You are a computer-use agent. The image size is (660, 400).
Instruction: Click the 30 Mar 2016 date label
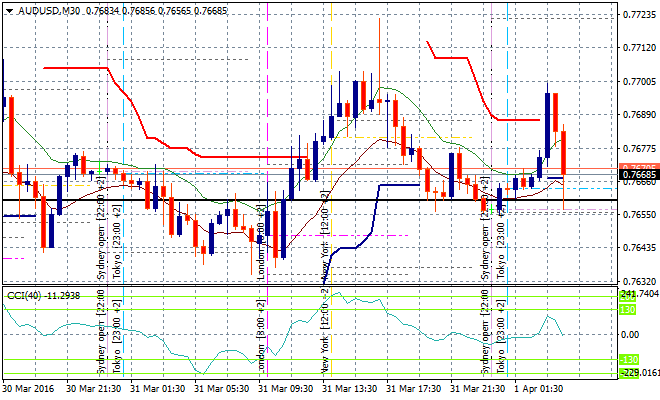29,388
